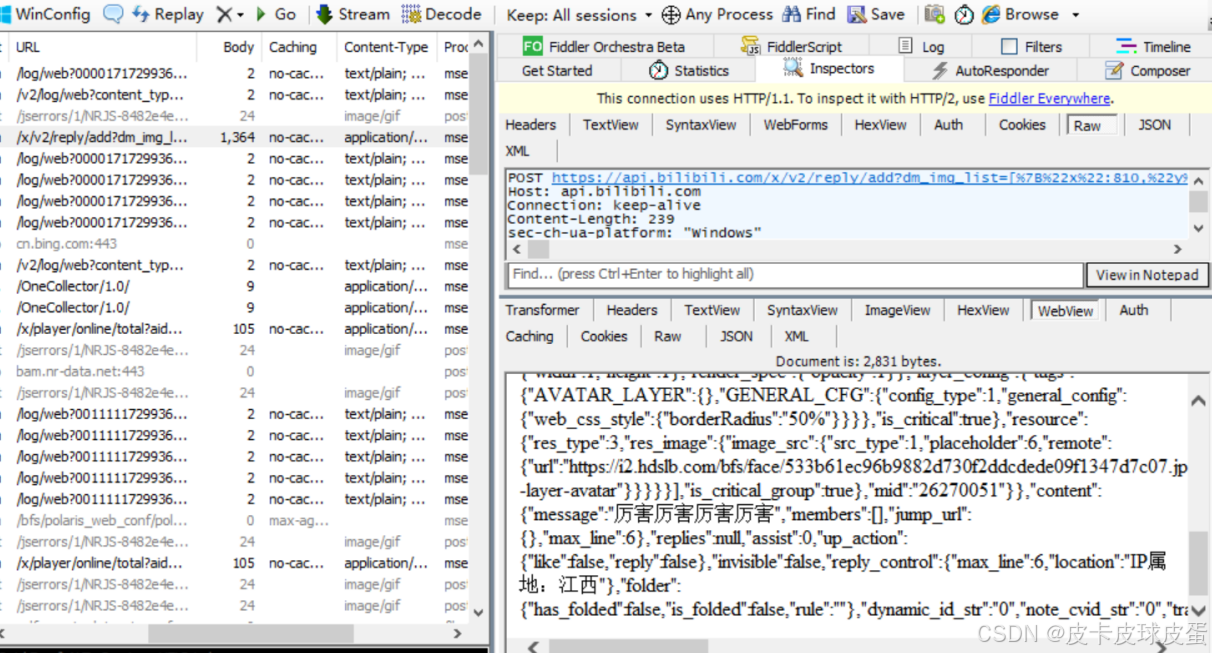1212x653 pixels.
Task: Click the camera screenshot toolbar icon
Action: tap(934, 15)
